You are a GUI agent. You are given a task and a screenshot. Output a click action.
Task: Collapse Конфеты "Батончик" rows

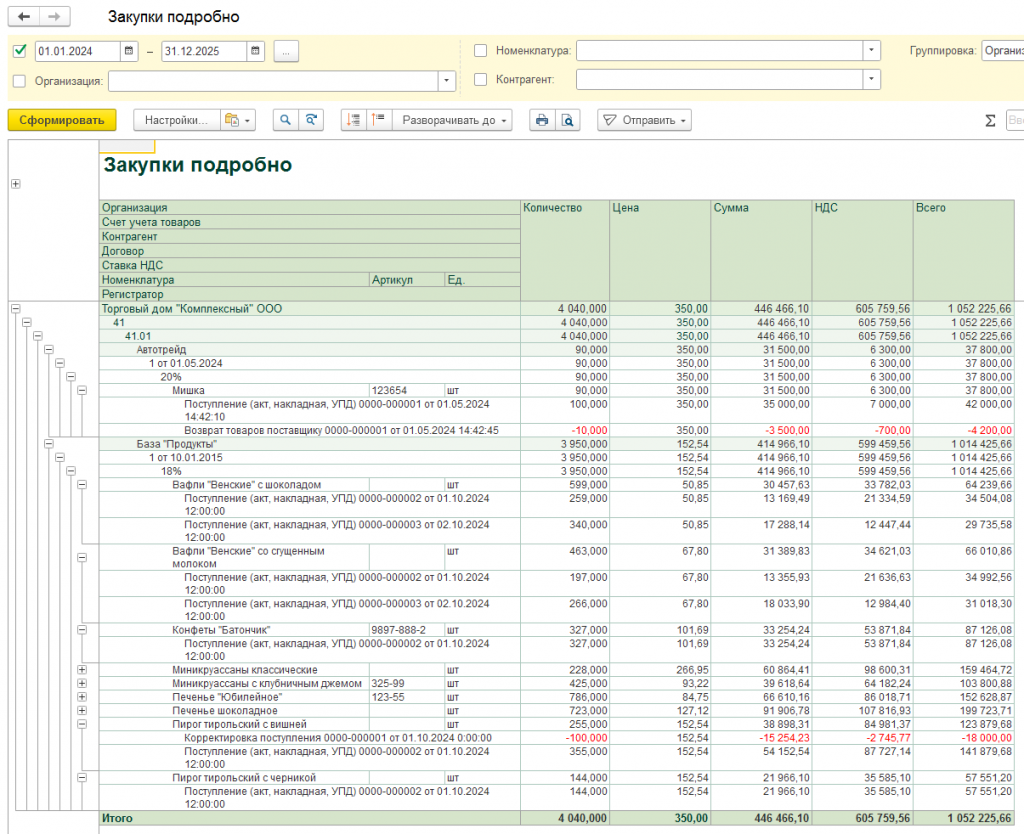82,630
